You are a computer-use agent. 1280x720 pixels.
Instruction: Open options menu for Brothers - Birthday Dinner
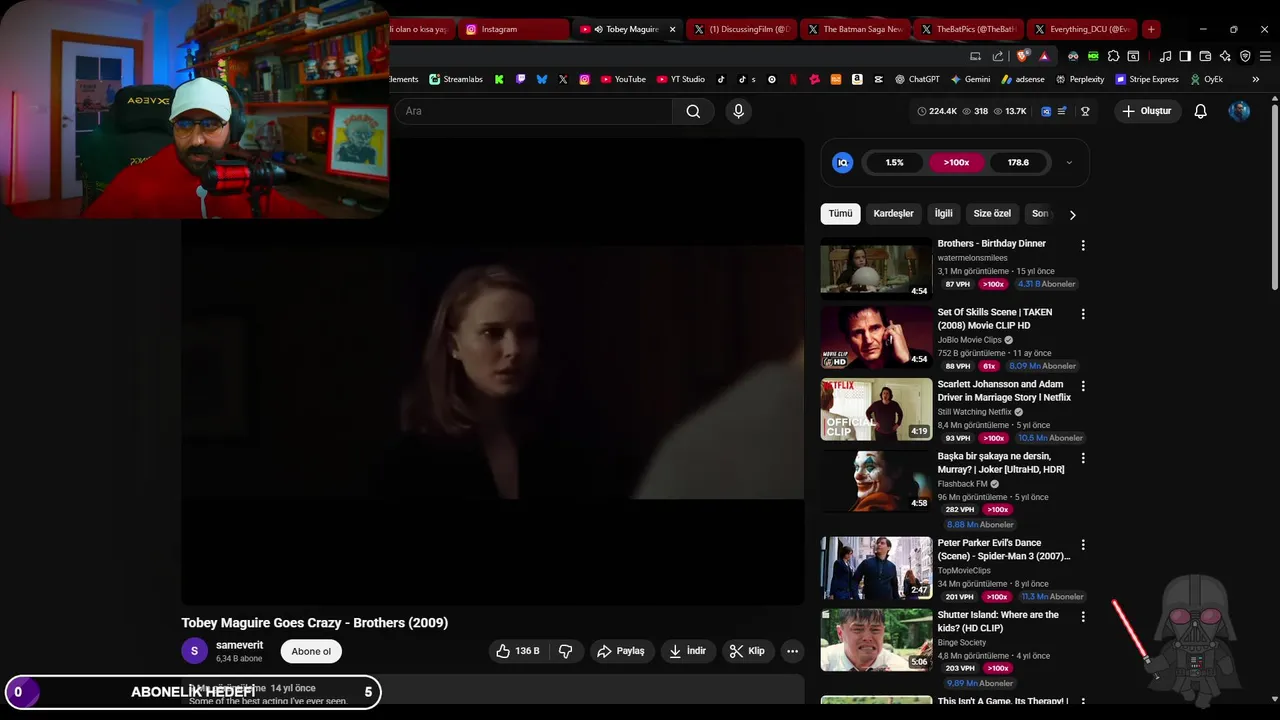(x=1082, y=245)
